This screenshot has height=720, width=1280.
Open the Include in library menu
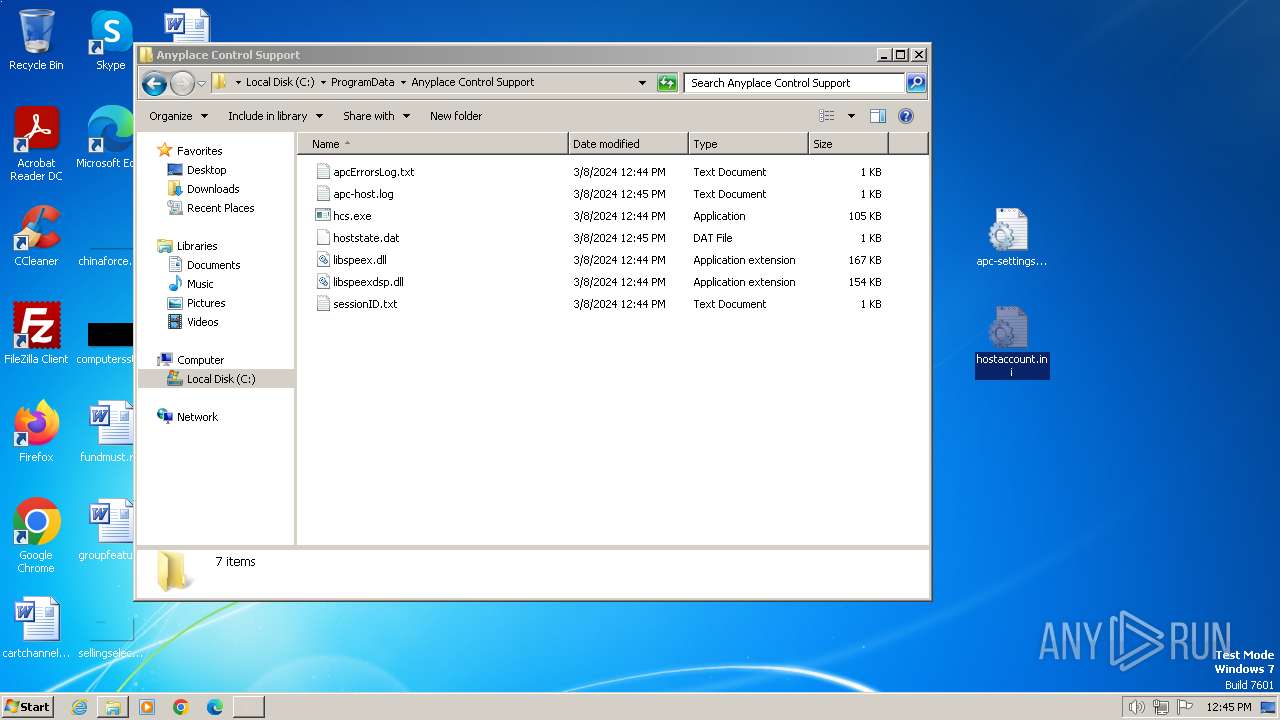click(x=275, y=116)
